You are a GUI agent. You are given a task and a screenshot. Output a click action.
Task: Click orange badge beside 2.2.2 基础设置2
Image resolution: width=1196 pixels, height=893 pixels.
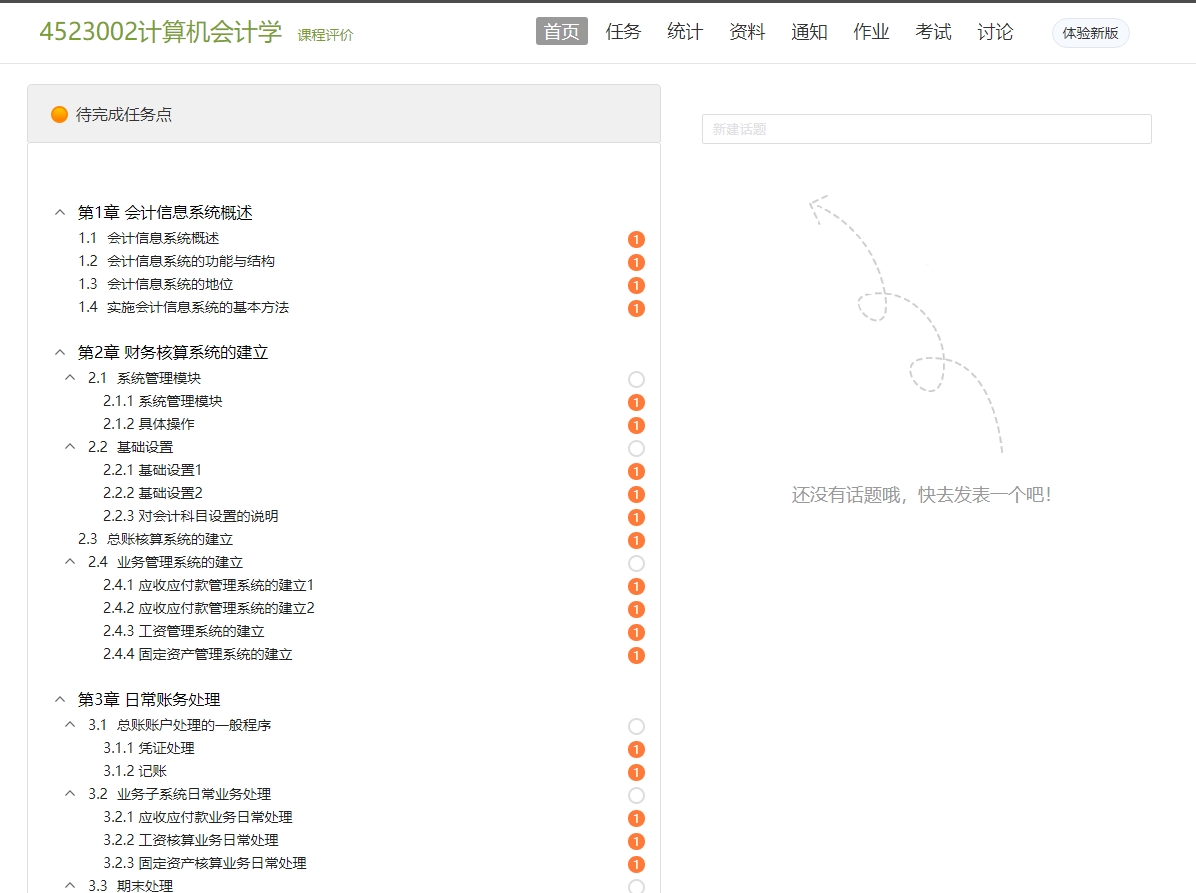(636, 494)
